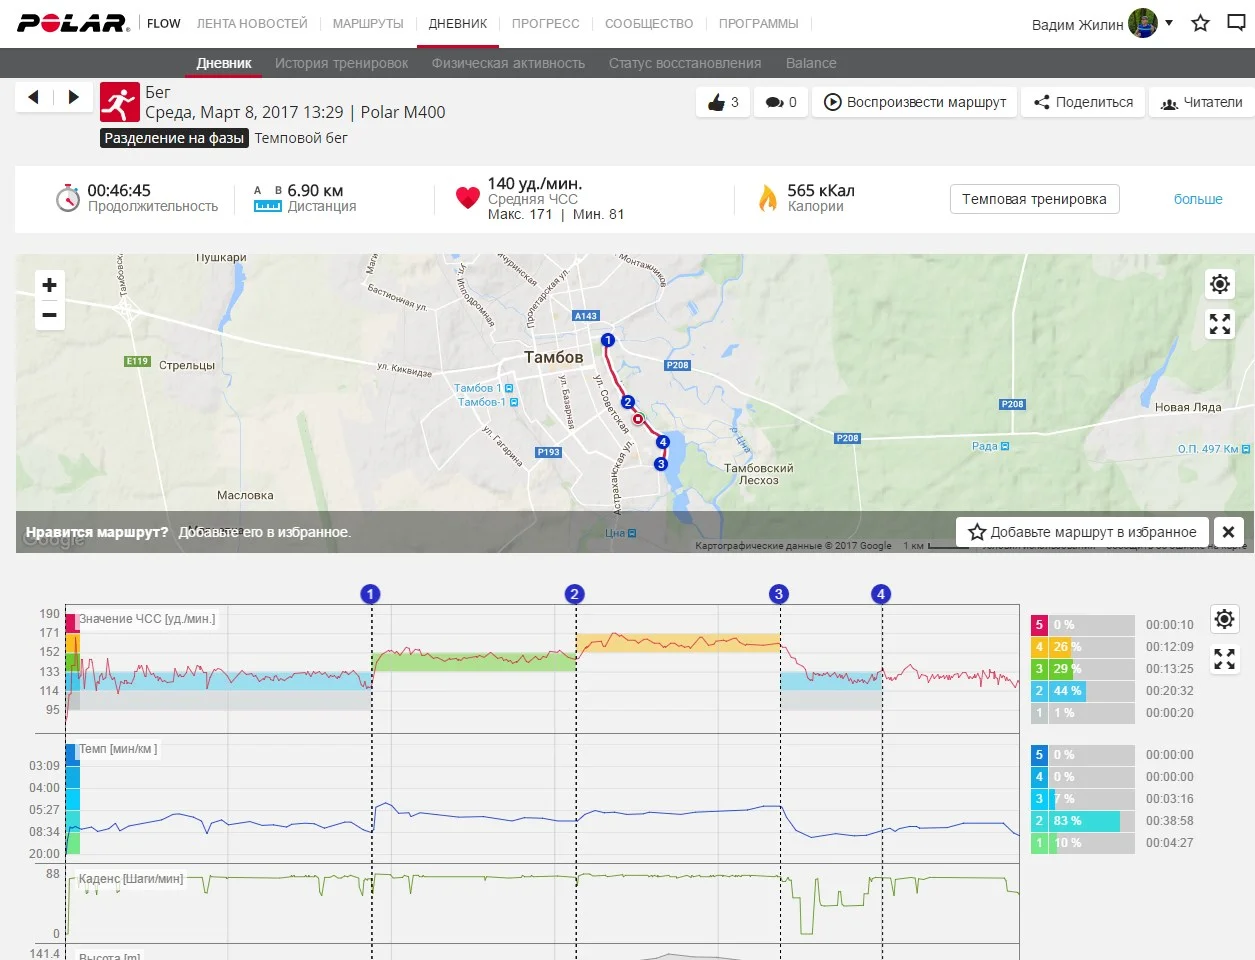Click the Поделиться share button
Screen dimensions: 1255x960
pos(1083,102)
